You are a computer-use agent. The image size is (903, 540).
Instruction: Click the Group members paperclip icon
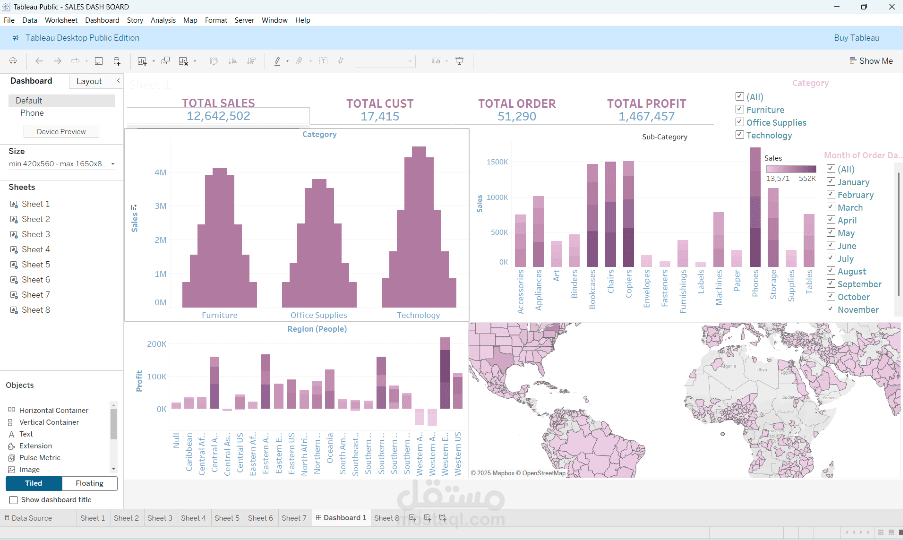(x=299, y=60)
